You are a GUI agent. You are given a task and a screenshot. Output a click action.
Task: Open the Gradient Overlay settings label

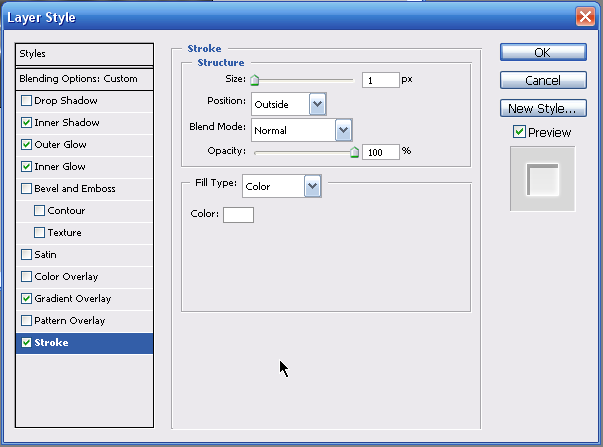coord(73,299)
